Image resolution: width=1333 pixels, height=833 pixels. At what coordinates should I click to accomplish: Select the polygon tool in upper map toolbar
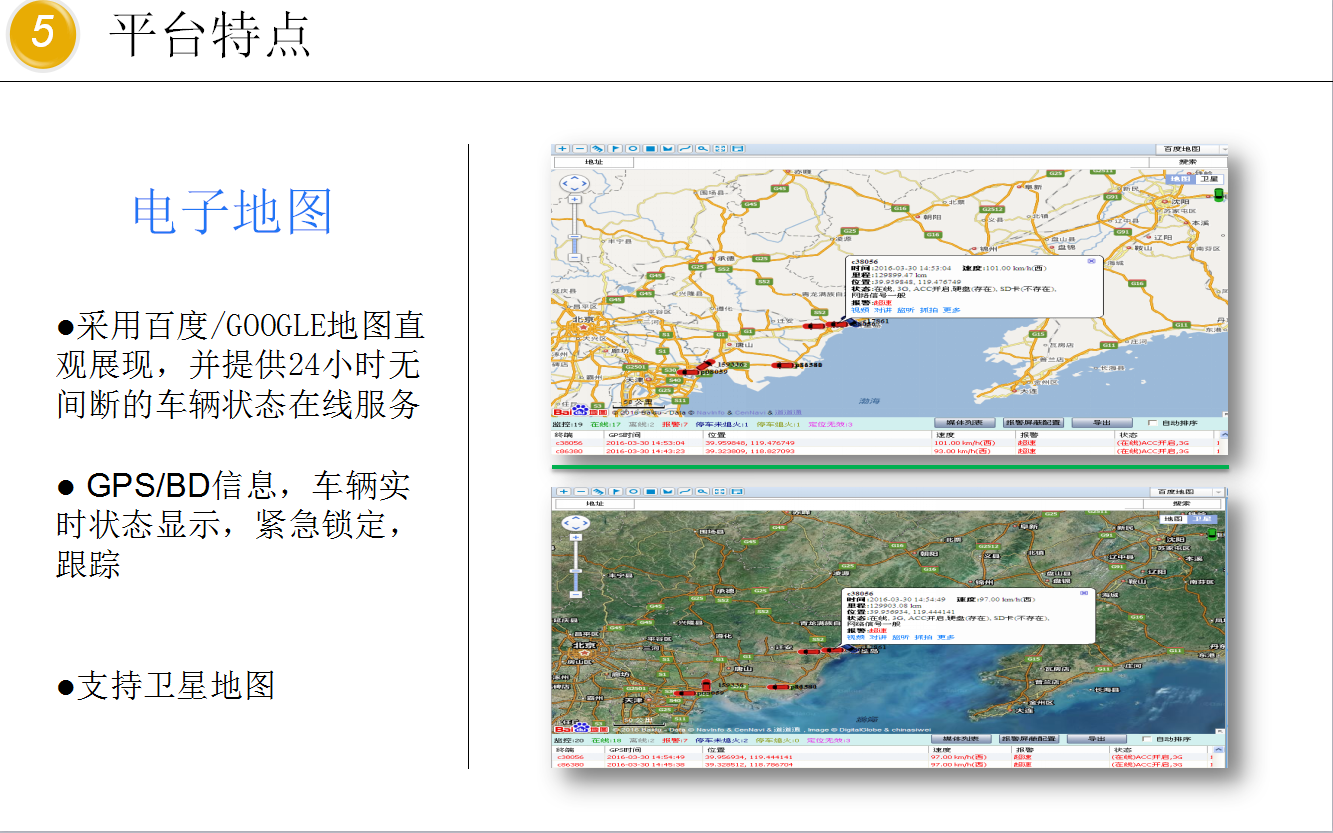[667, 149]
